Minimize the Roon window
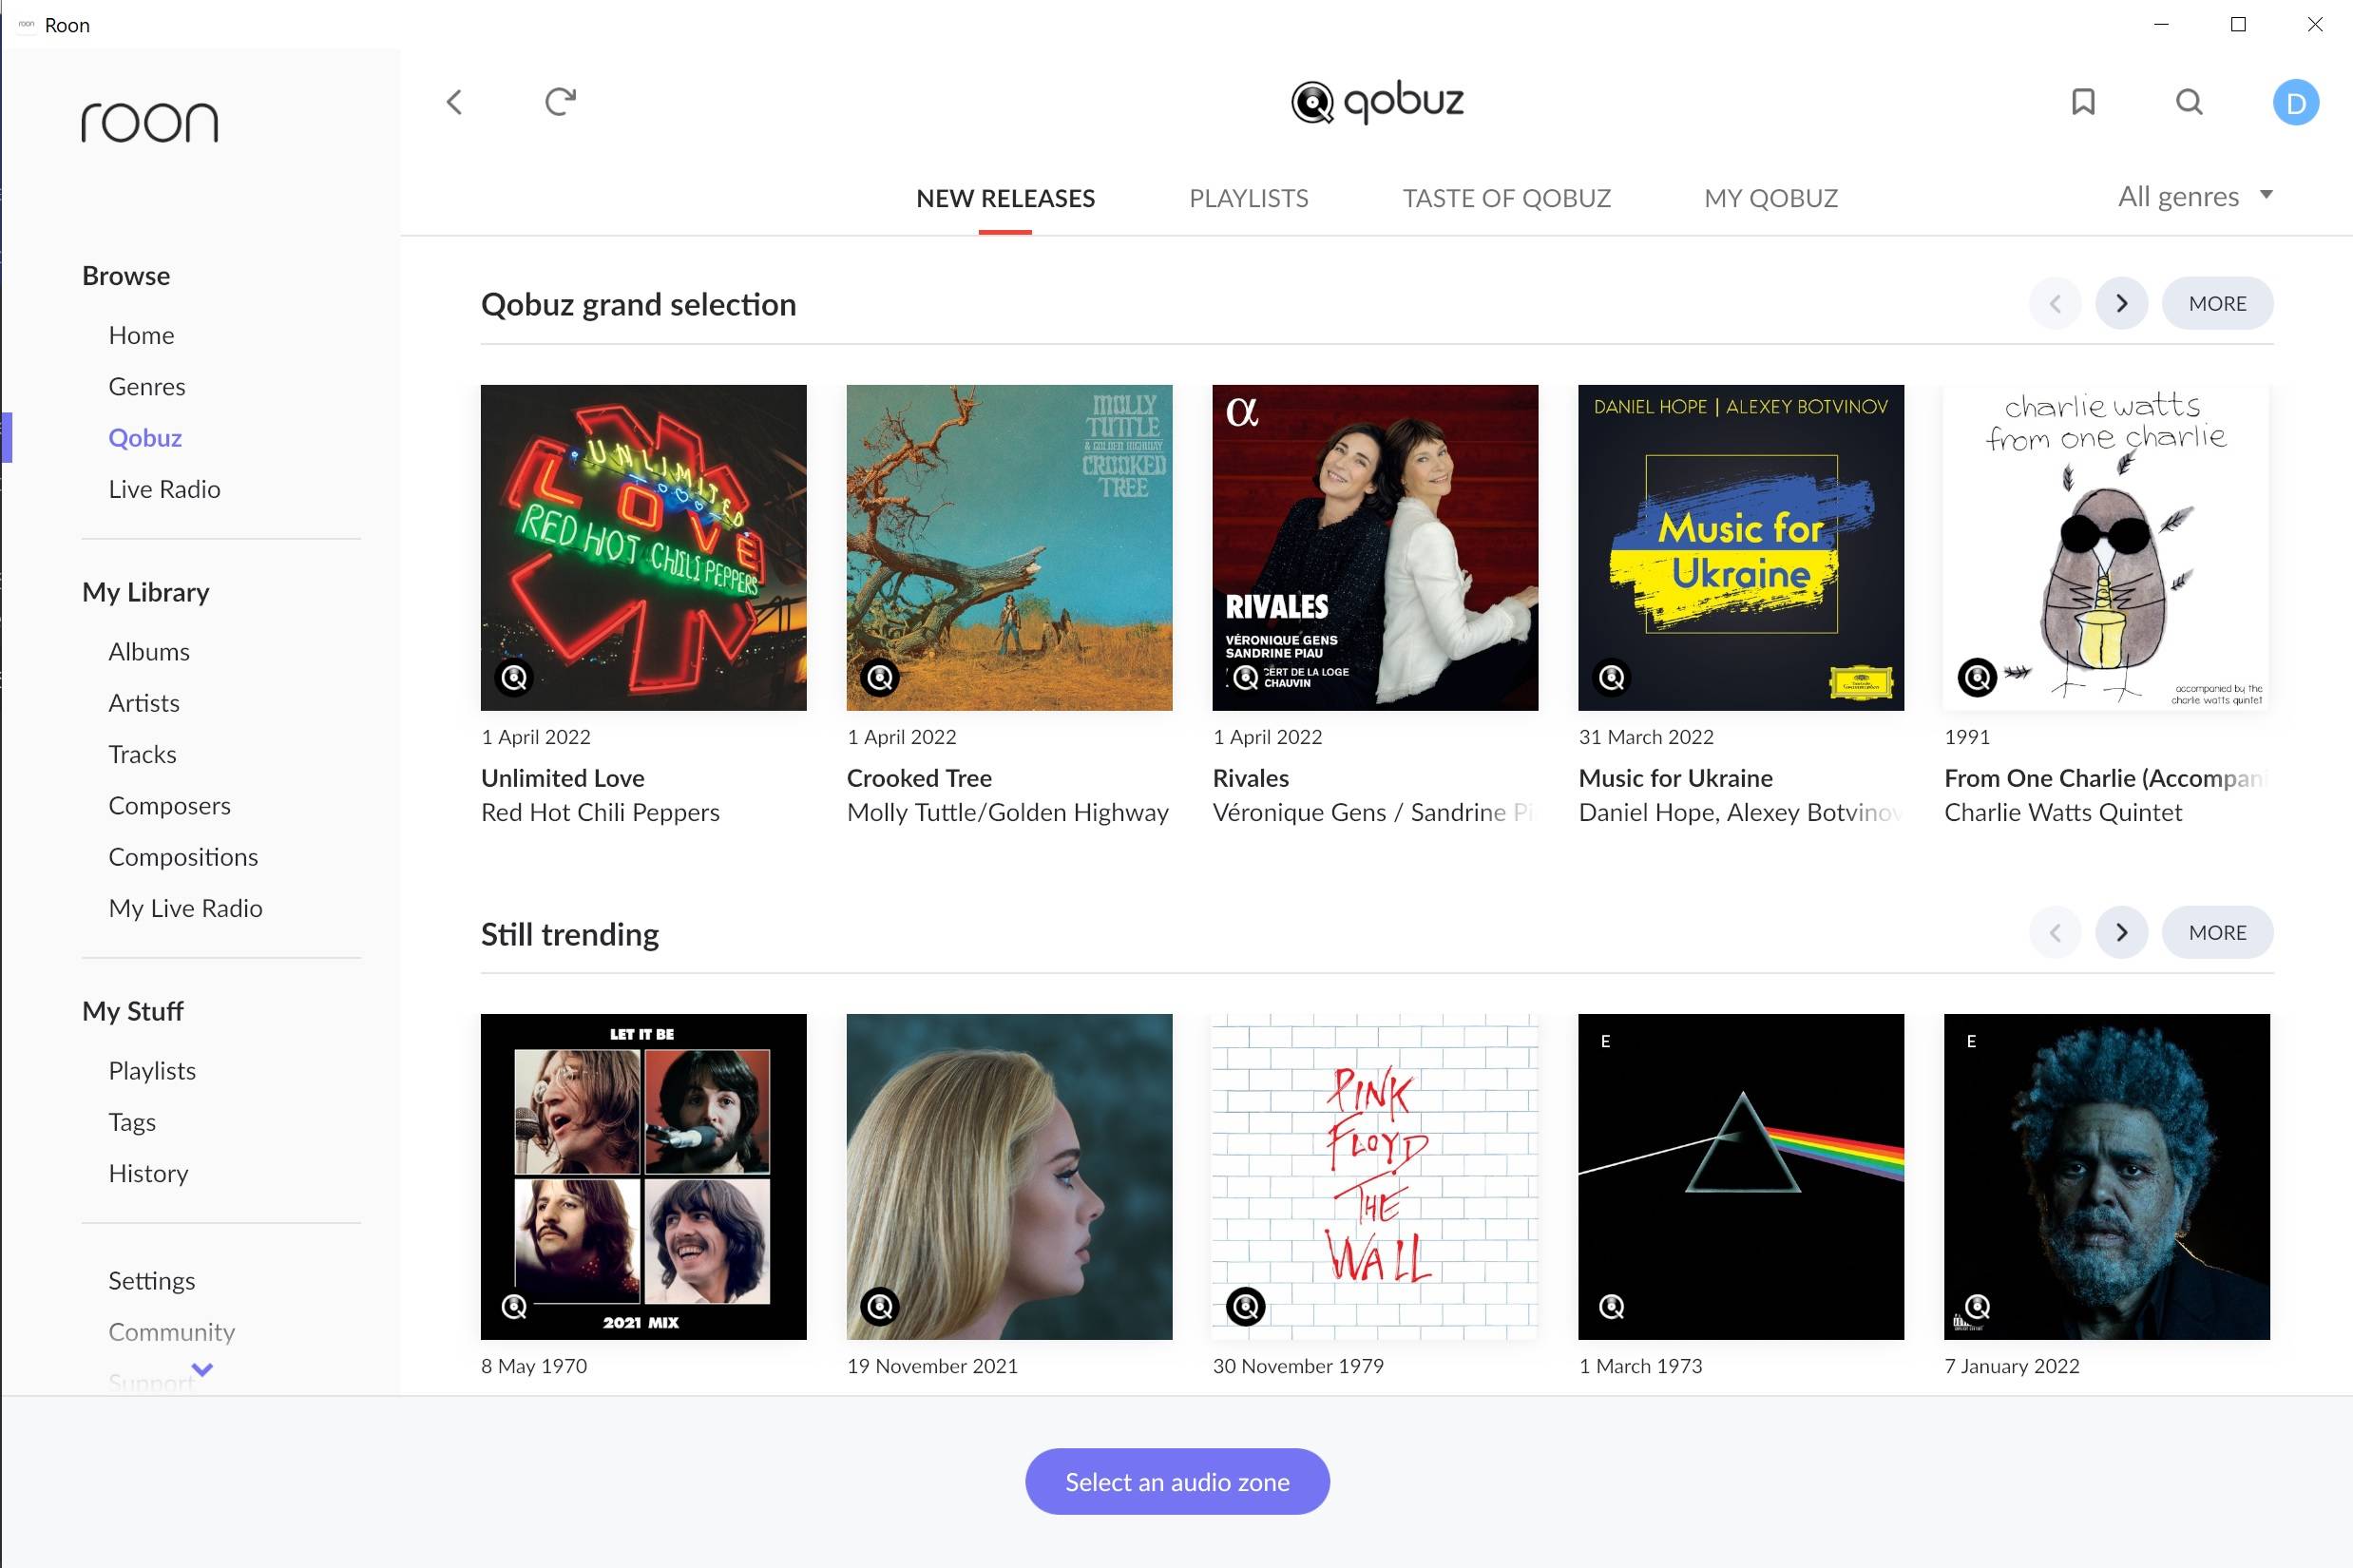The height and width of the screenshot is (1568, 2353). 2161,24
